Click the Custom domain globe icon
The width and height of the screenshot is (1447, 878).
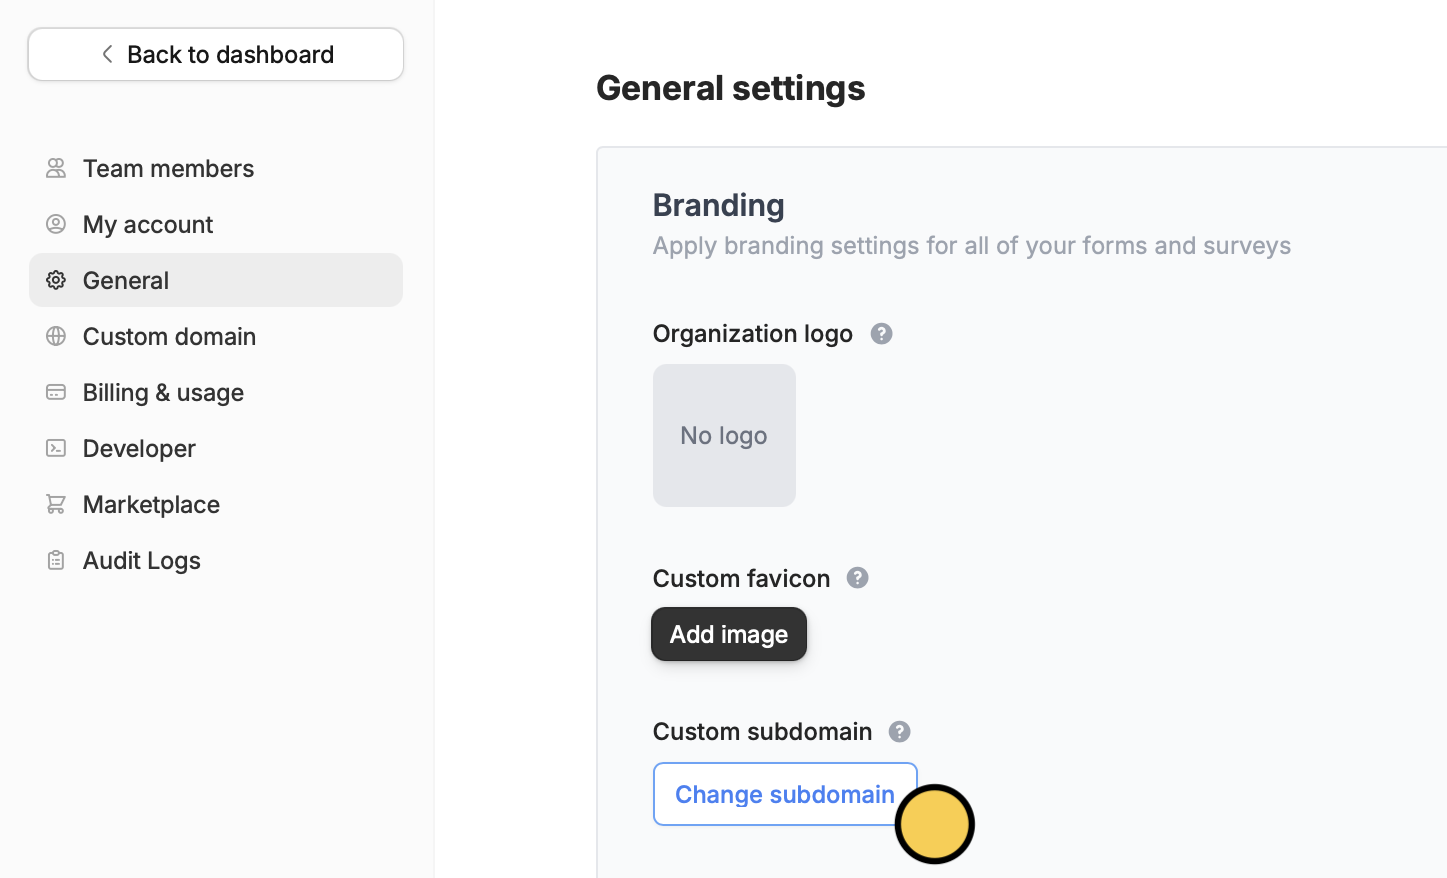tap(56, 336)
